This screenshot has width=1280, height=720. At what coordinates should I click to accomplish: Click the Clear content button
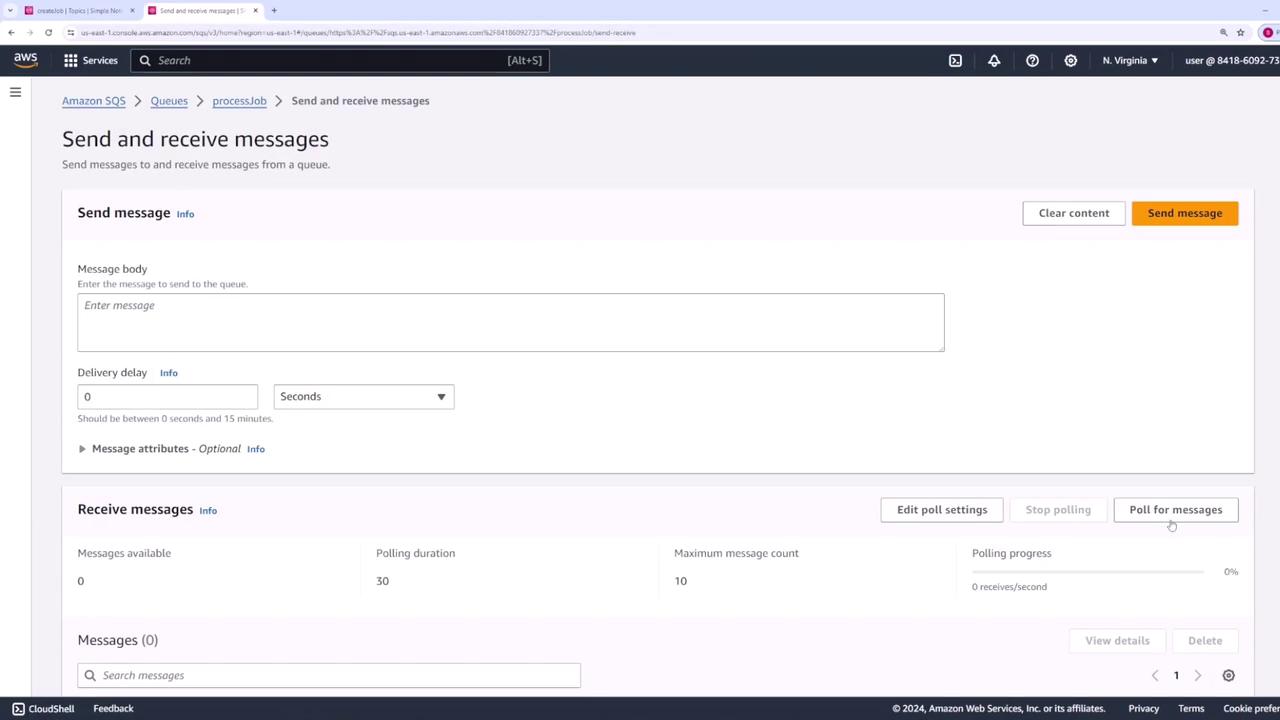pos(1073,213)
